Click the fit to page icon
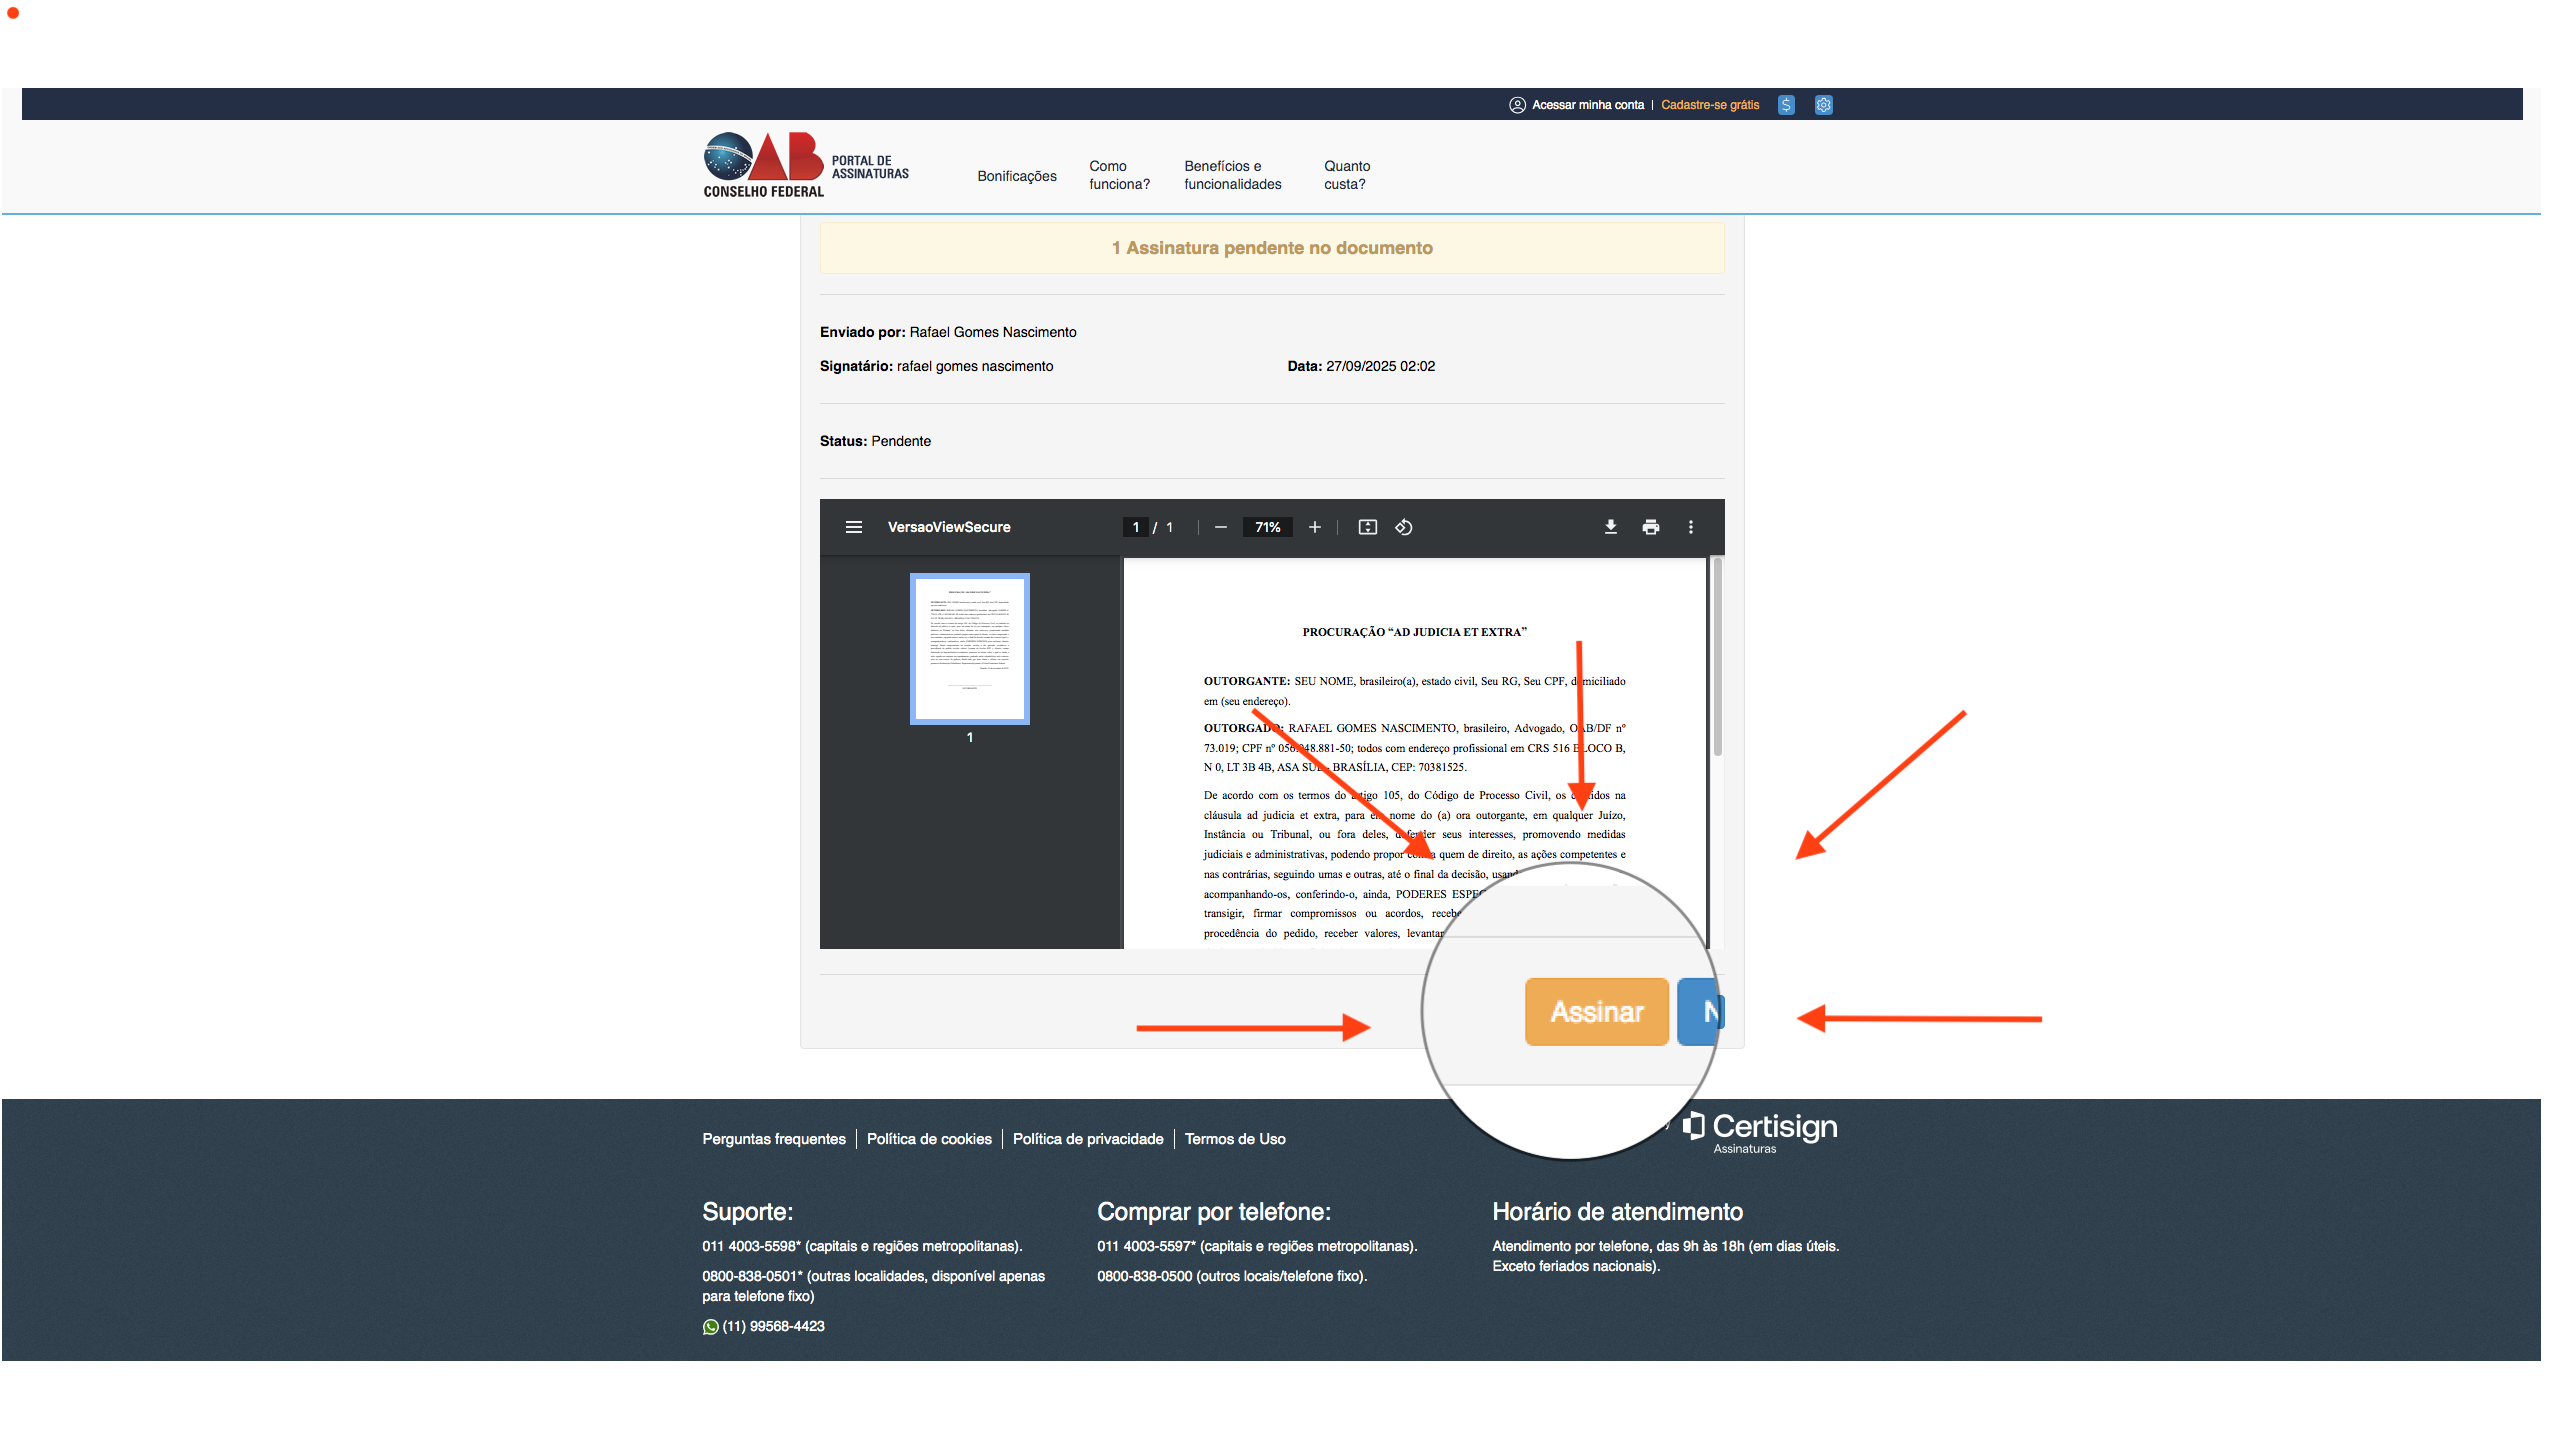The height and width of the screenshot is (1440, 2560). (1368, 527)
